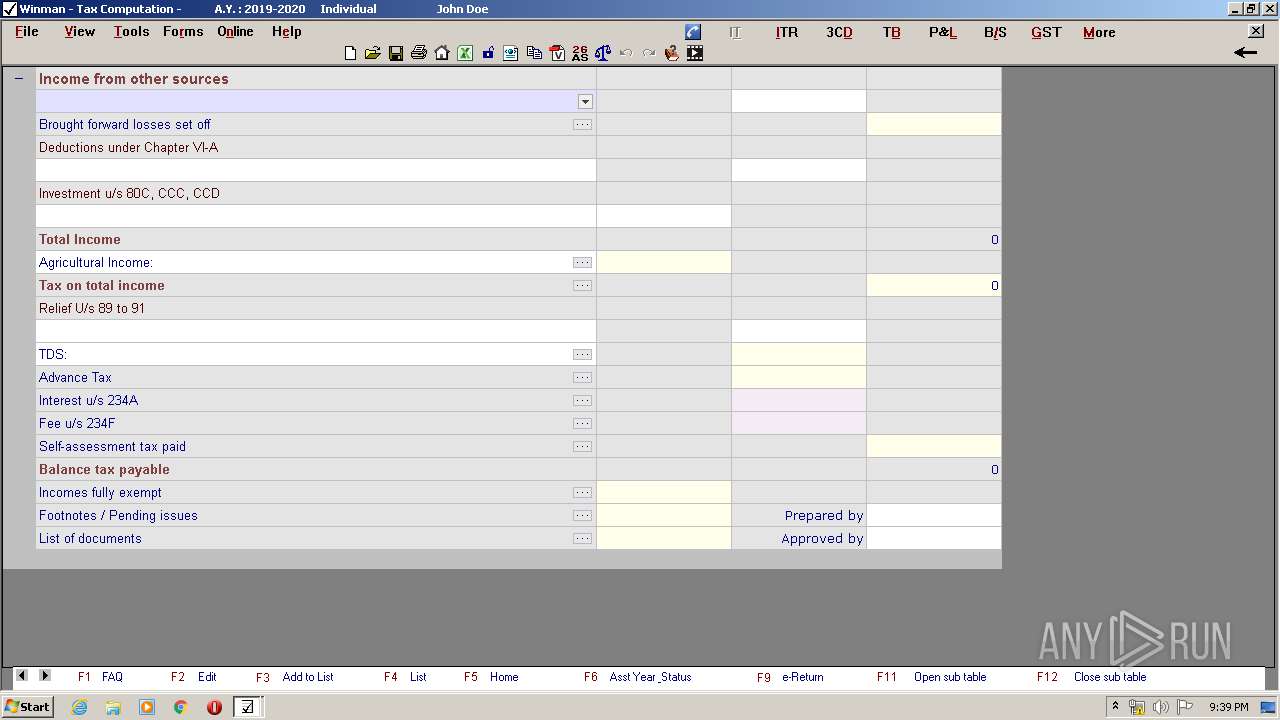Launch Internet Explorer from taskbar
The width and height of the screenshot is (1280, 720).
click(x=79, y=707)
